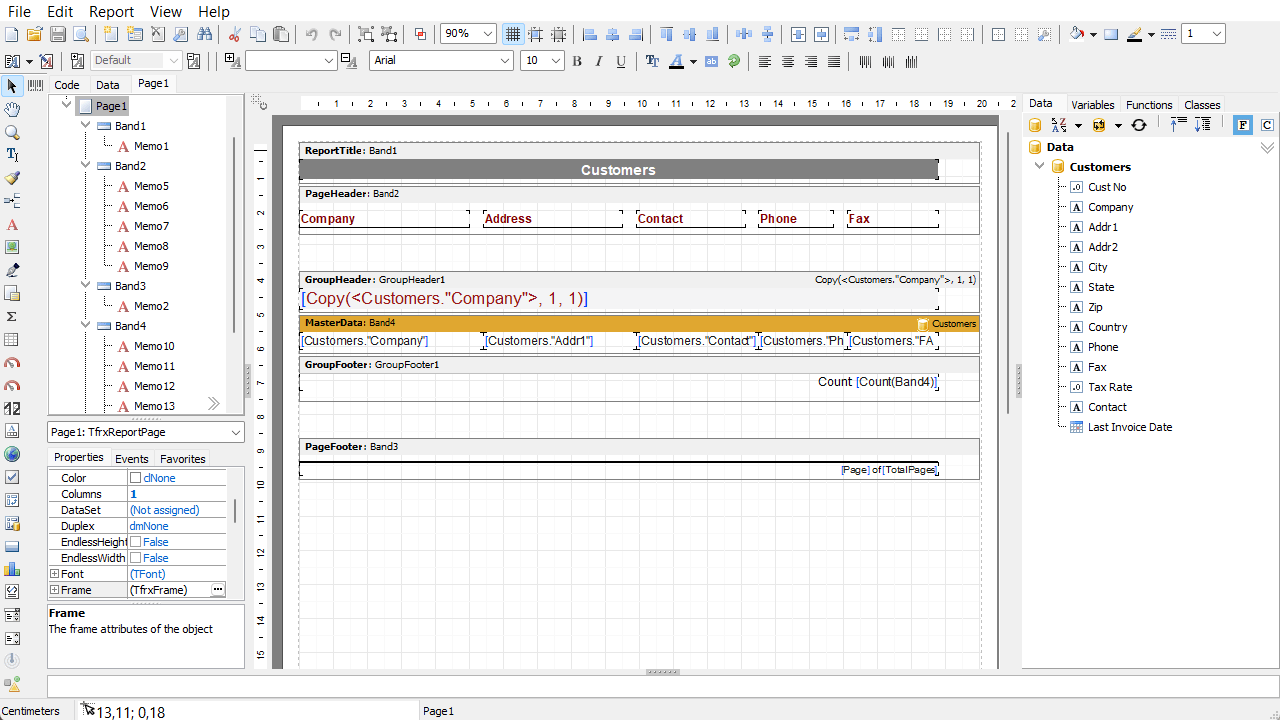1280x720 pixels.
Task: Toggle the F field display button
Action: (1243, 125)
